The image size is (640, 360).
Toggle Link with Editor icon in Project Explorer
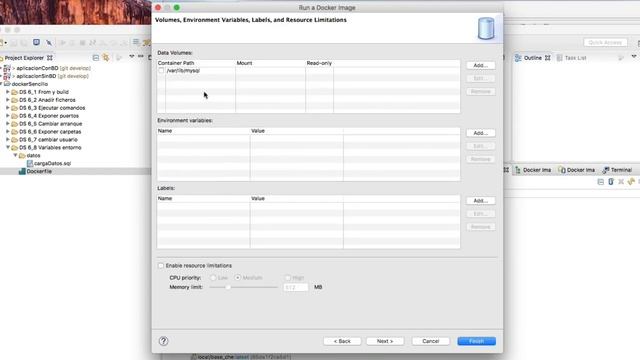[106, 58]
